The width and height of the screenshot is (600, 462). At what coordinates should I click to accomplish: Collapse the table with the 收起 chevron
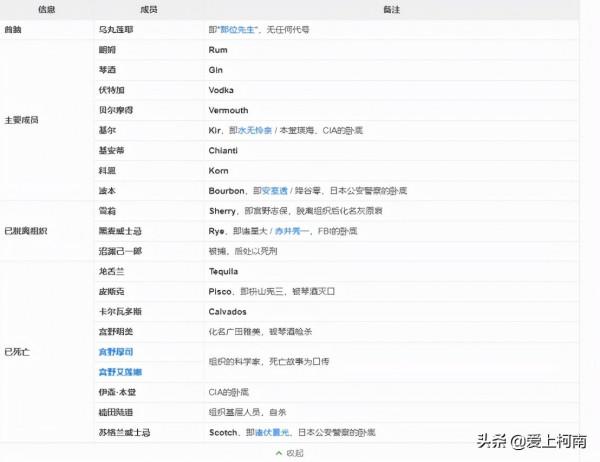[289, 453]
